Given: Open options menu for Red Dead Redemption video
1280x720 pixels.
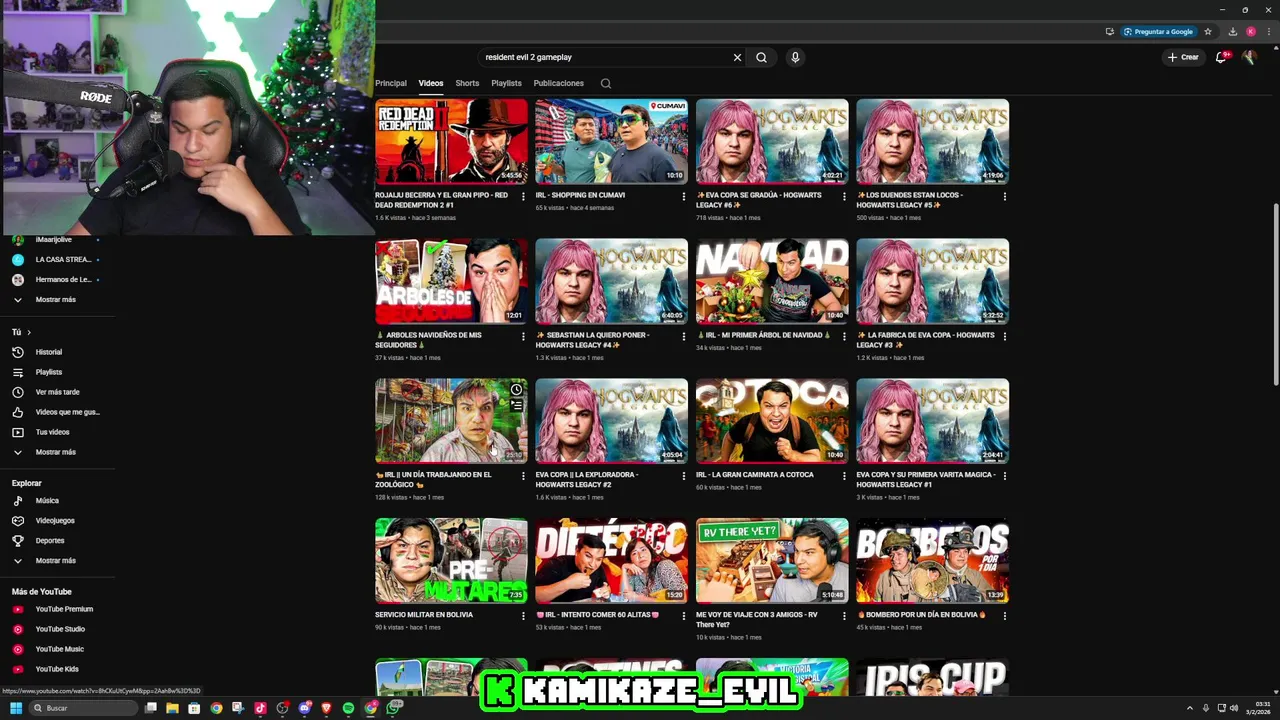Looking at the screenshot, I should coord(523,197).
